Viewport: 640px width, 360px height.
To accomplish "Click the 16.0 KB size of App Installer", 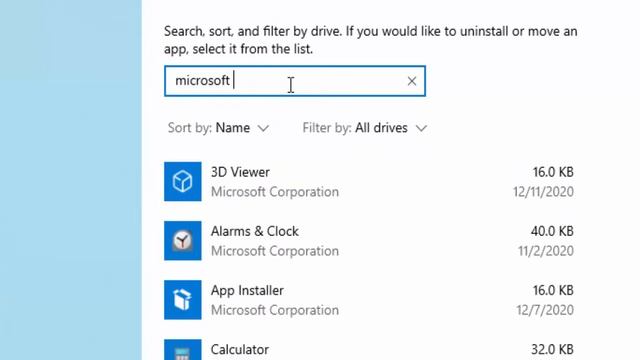I will click(x=553, y=291).
